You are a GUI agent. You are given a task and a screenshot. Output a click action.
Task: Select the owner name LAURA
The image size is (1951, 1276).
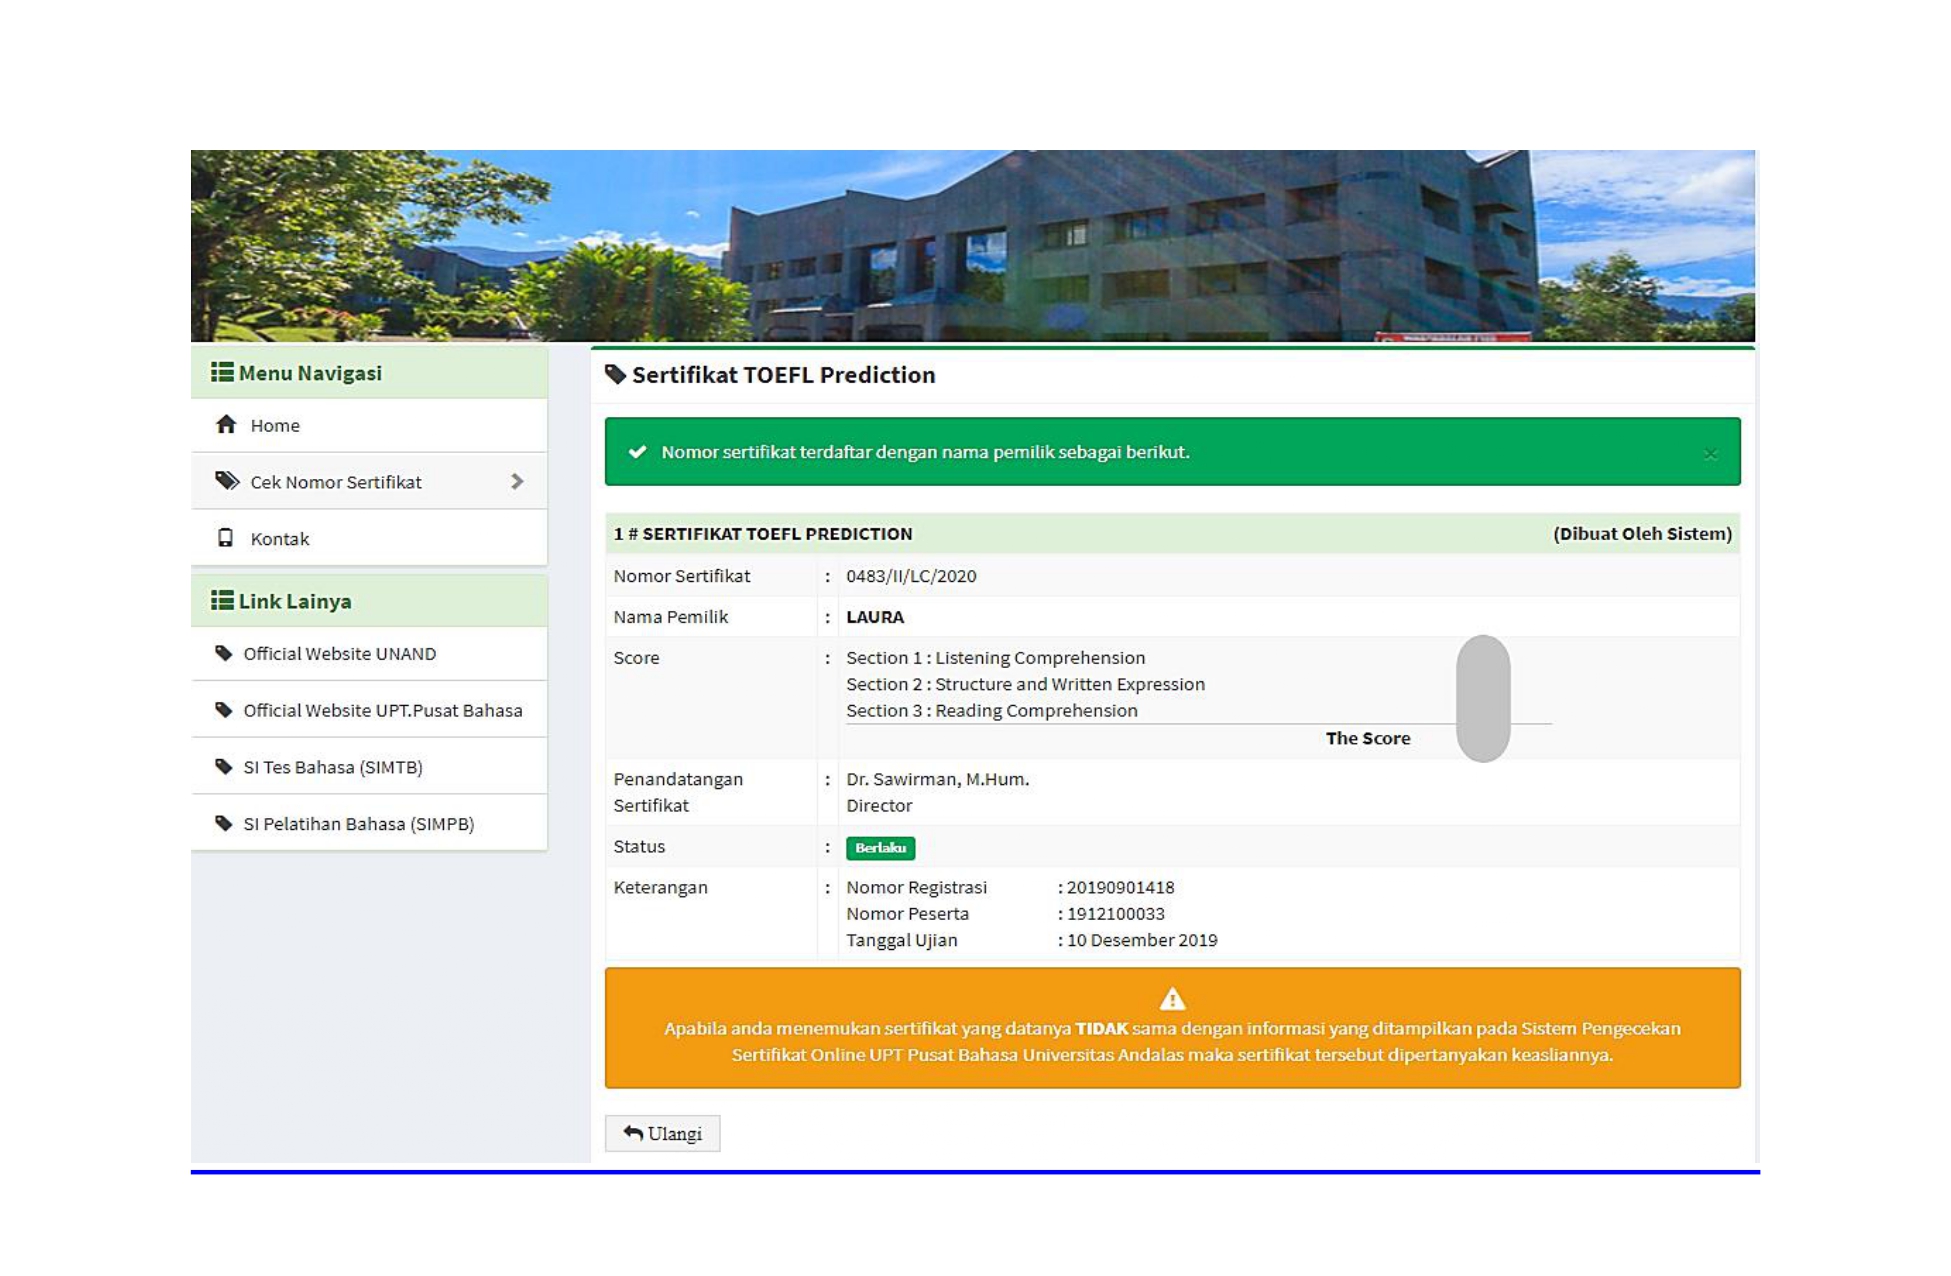click(875, 617)
